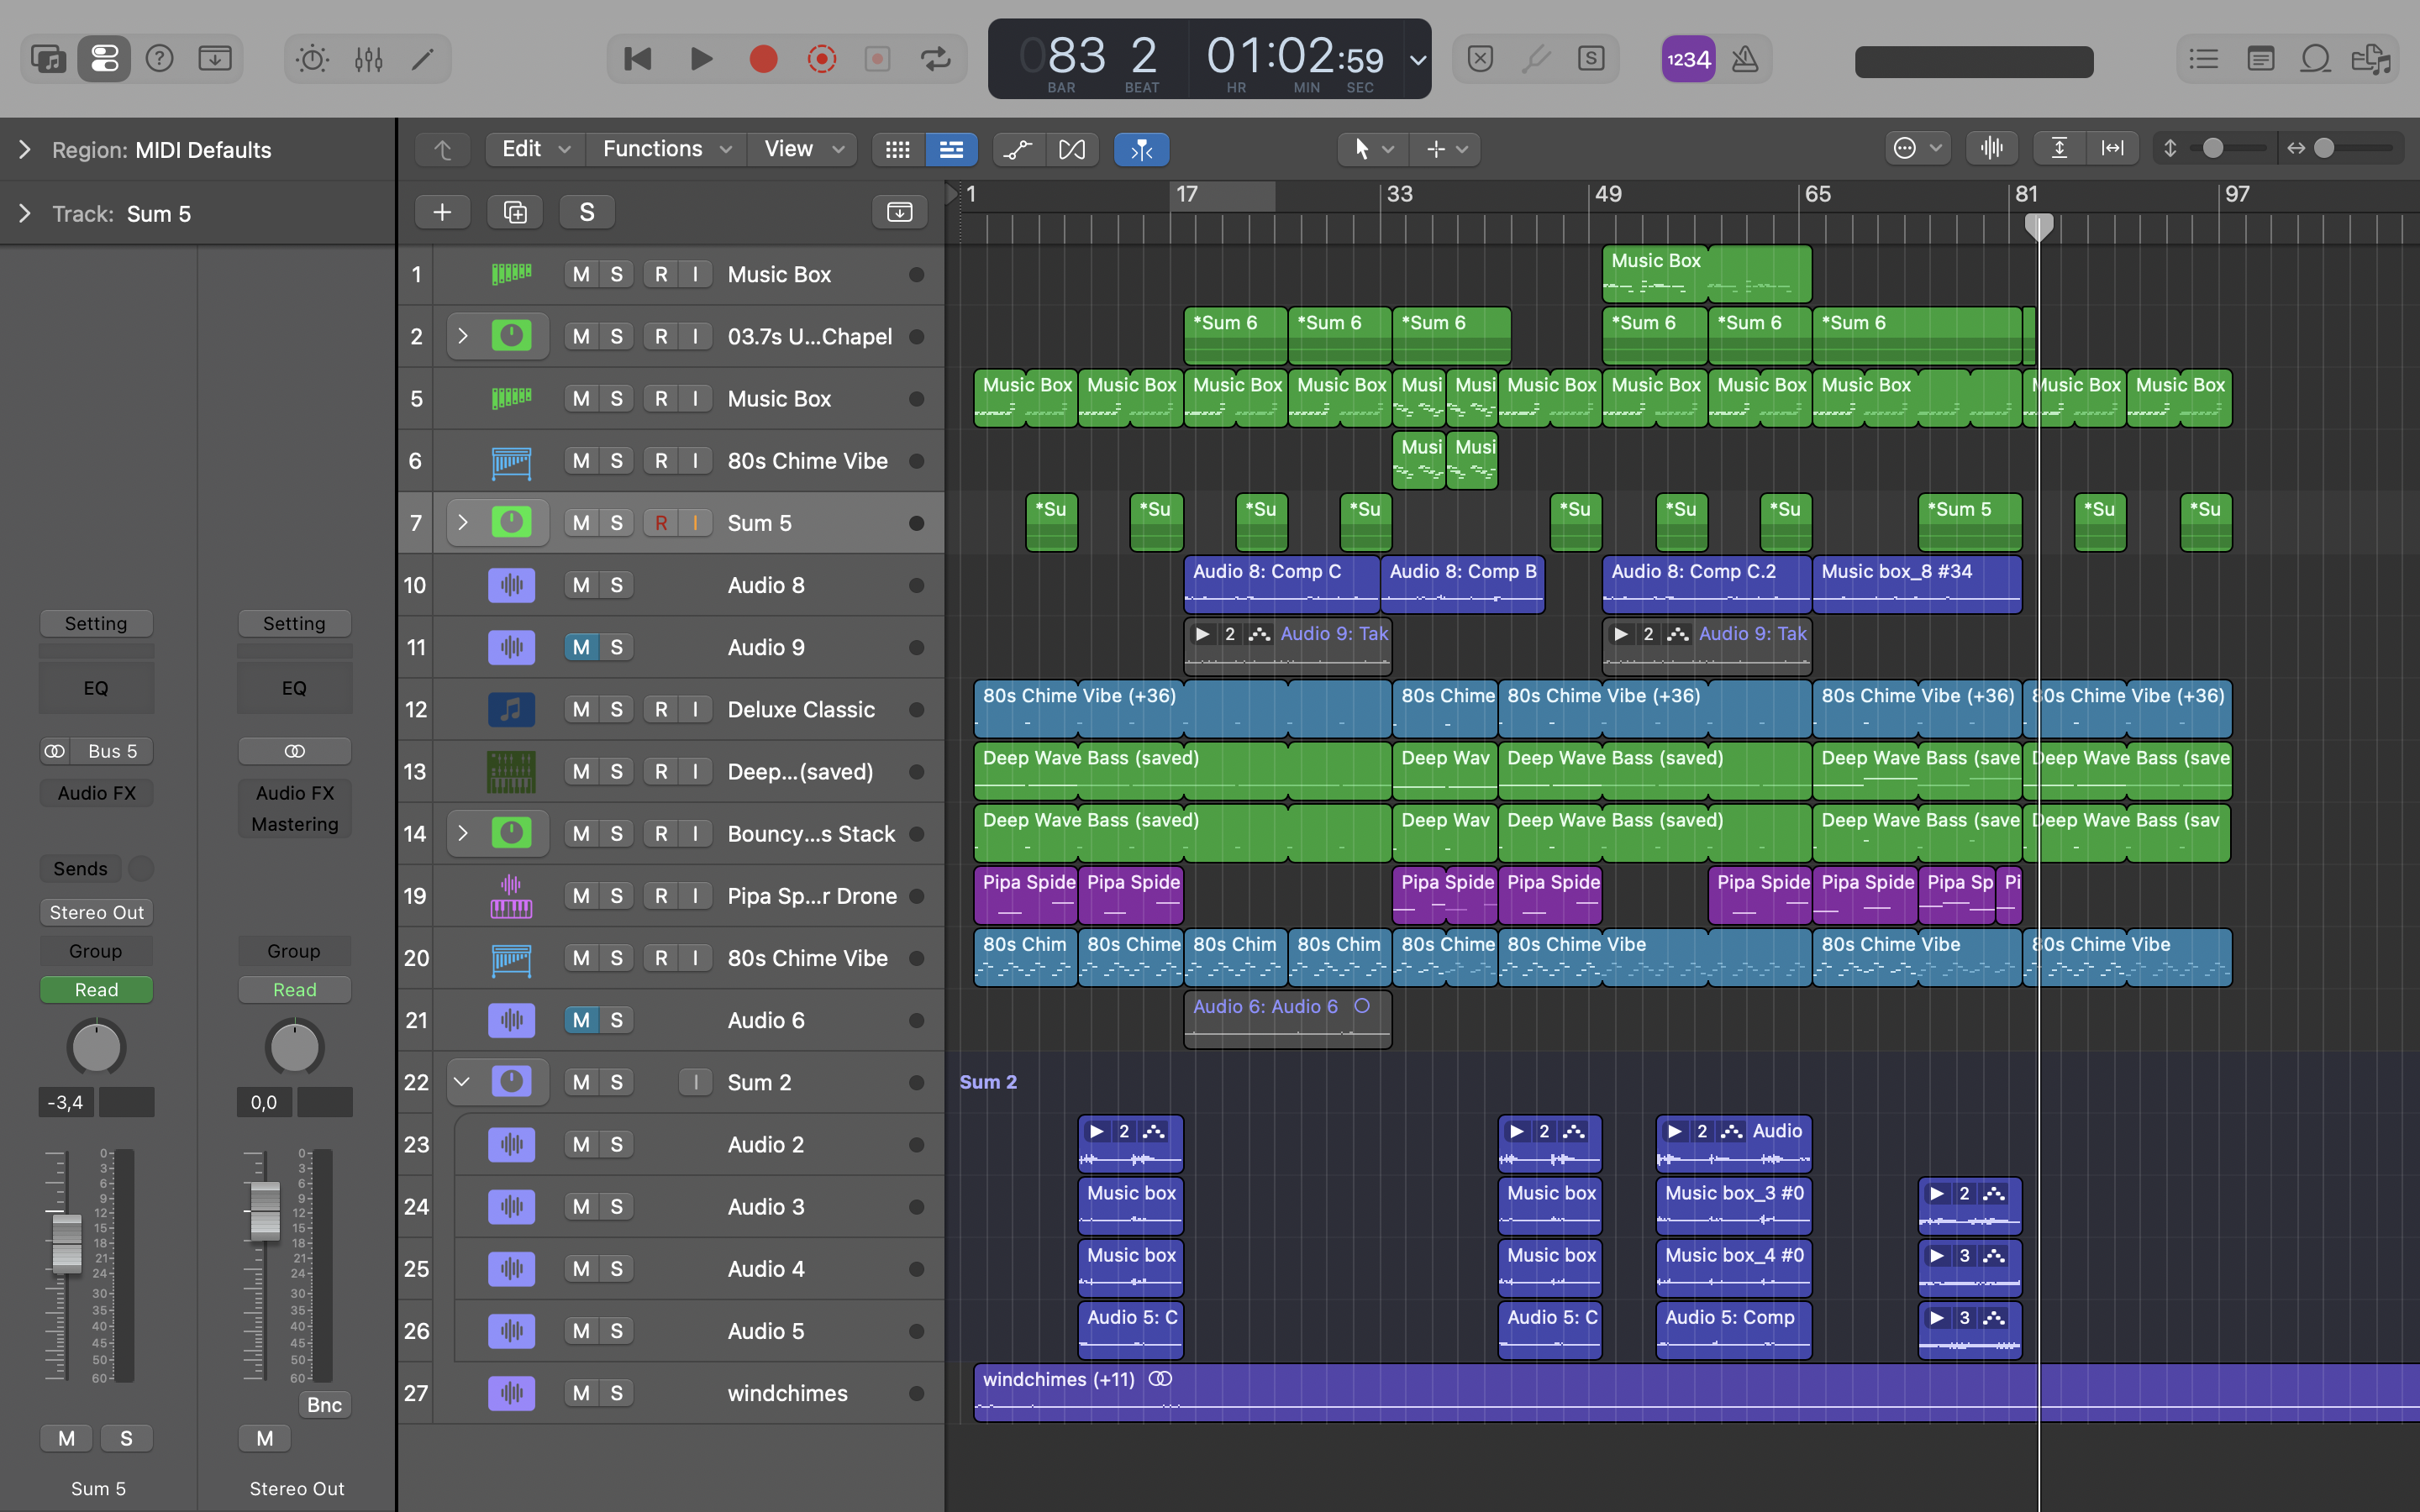Screen dimensions: 2420x1512
Task: Click the Audio FX slot on Sum 5
Action: 96,793
